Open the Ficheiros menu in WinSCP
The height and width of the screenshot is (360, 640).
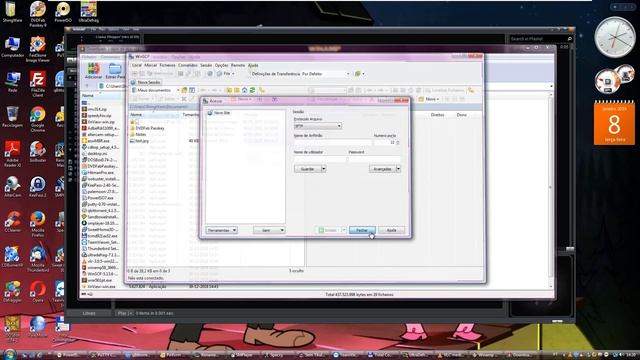pos(167,65)
